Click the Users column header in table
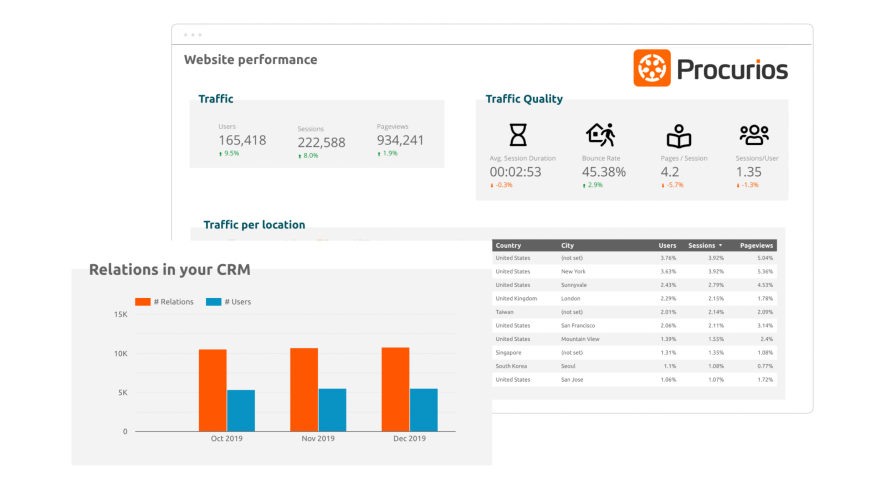The width and height of the screenshot is (880, 495). pos(667,245)
